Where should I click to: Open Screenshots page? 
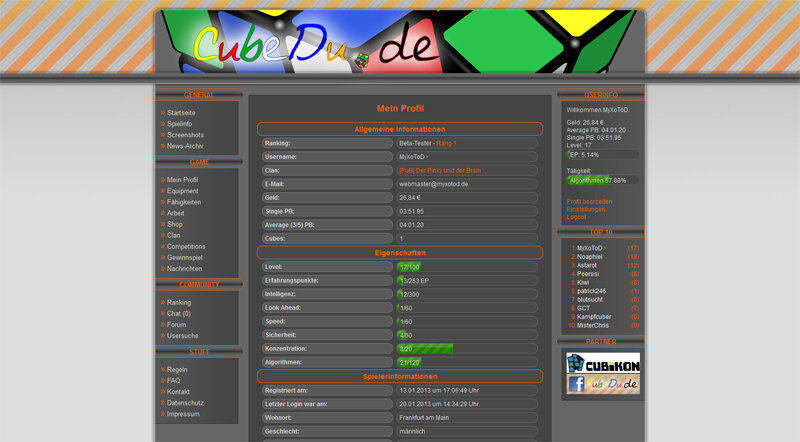[185, 135]
